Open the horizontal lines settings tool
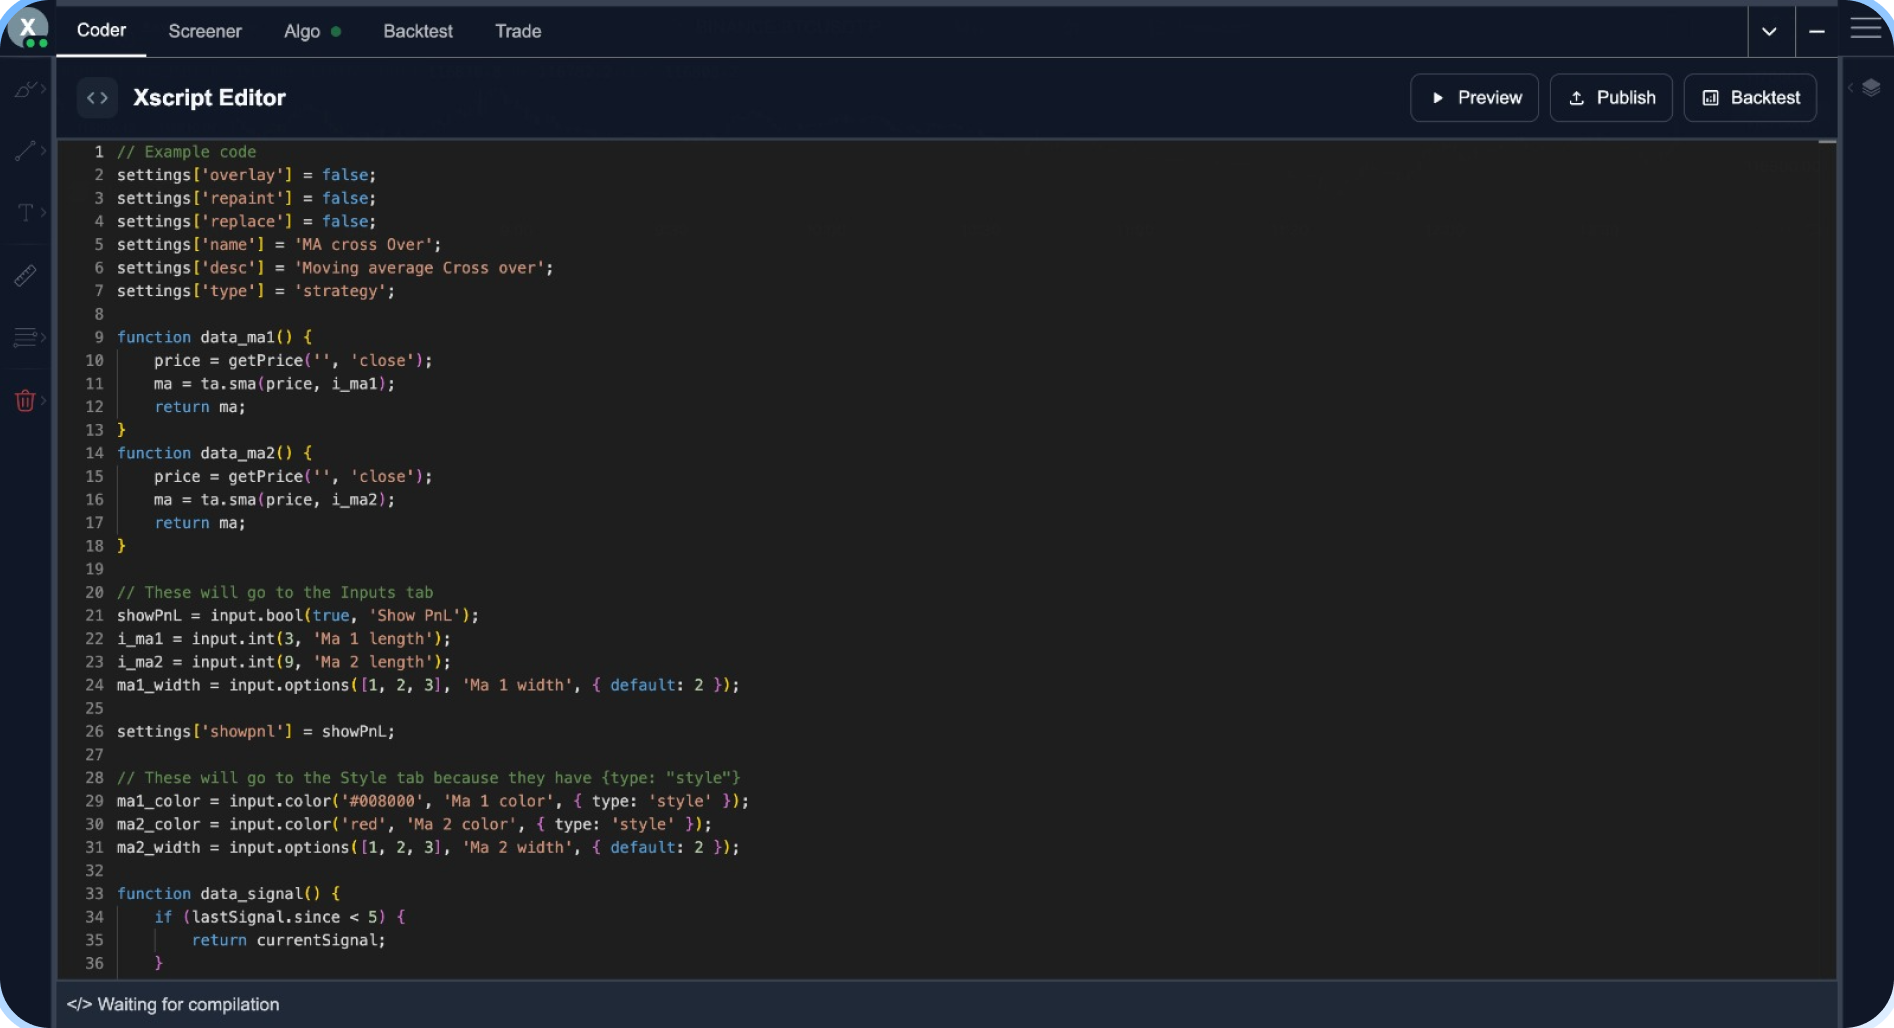Screen dimensions: 1894x1028 pyautogui.click(x=25, y=338)
